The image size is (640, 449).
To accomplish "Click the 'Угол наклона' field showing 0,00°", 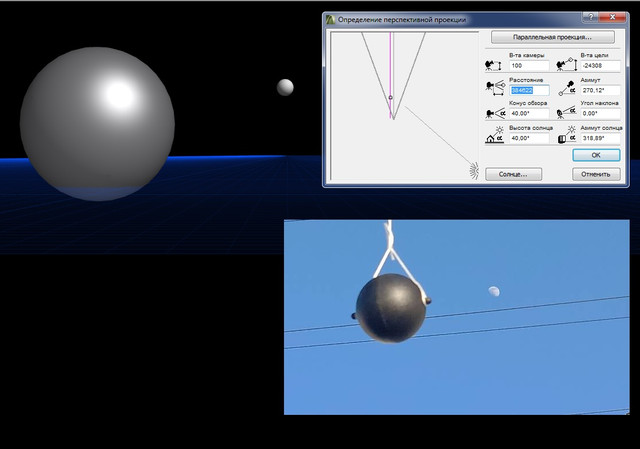I will pyautogui.click(x=600, y=113).
